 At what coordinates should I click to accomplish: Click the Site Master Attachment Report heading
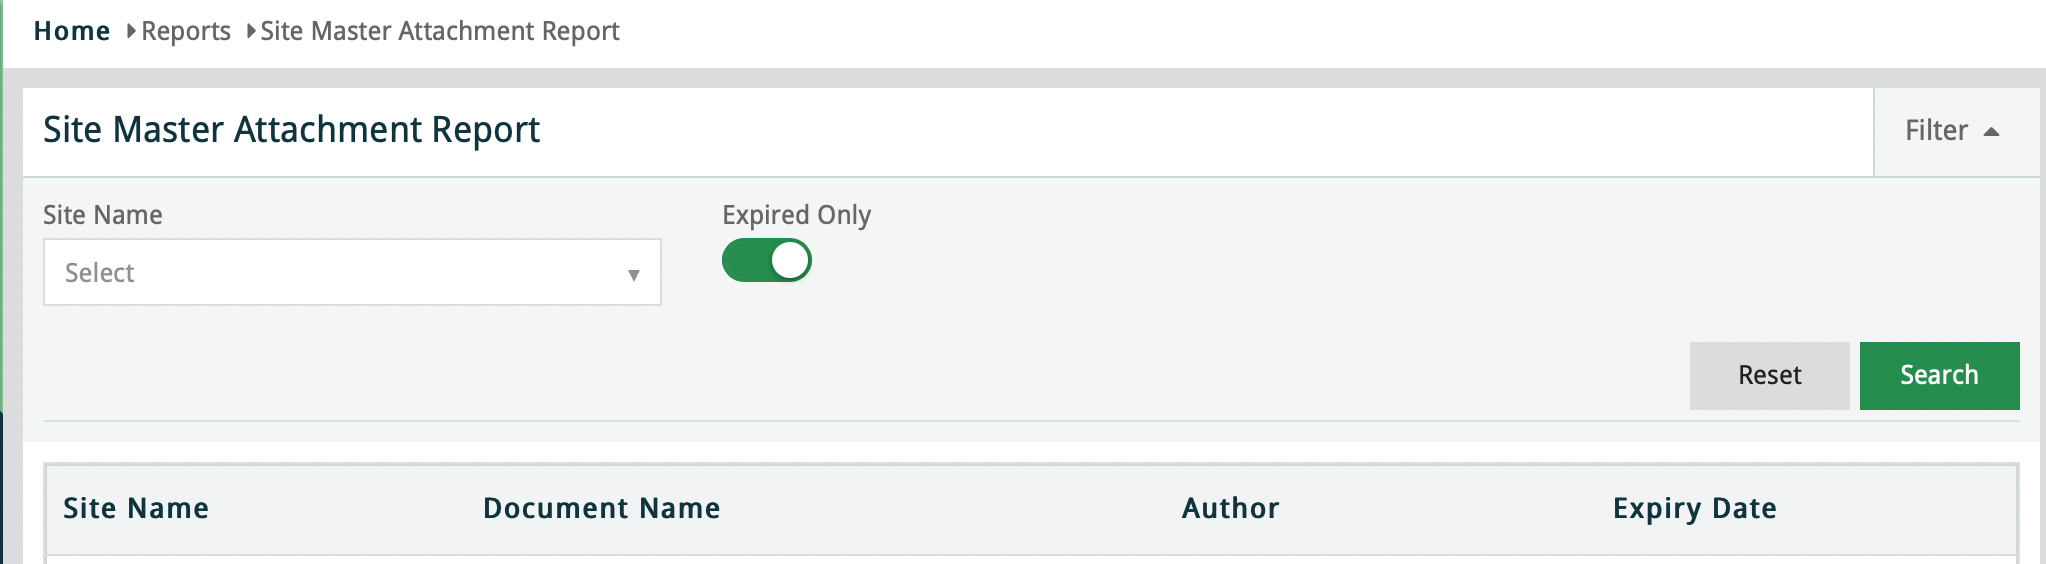tap(291, 130)
